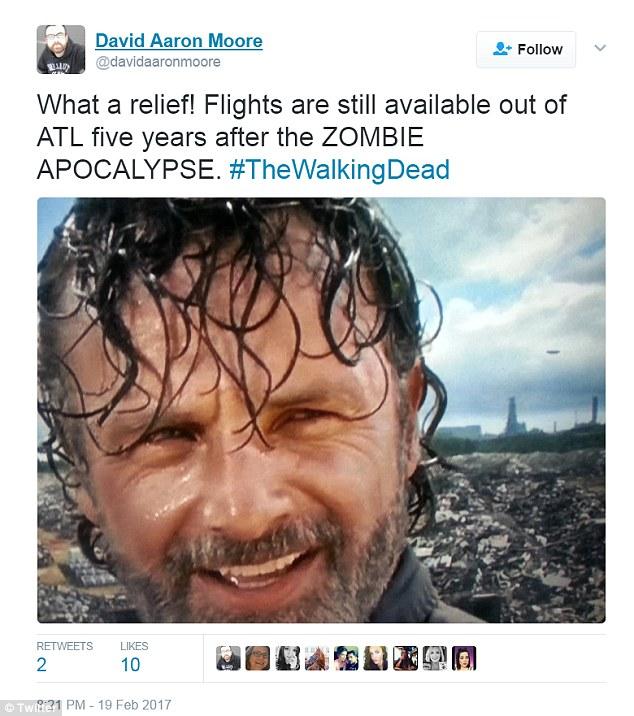
Task: Open David Aaron Moore's profile picture
Action: (61, 49)
